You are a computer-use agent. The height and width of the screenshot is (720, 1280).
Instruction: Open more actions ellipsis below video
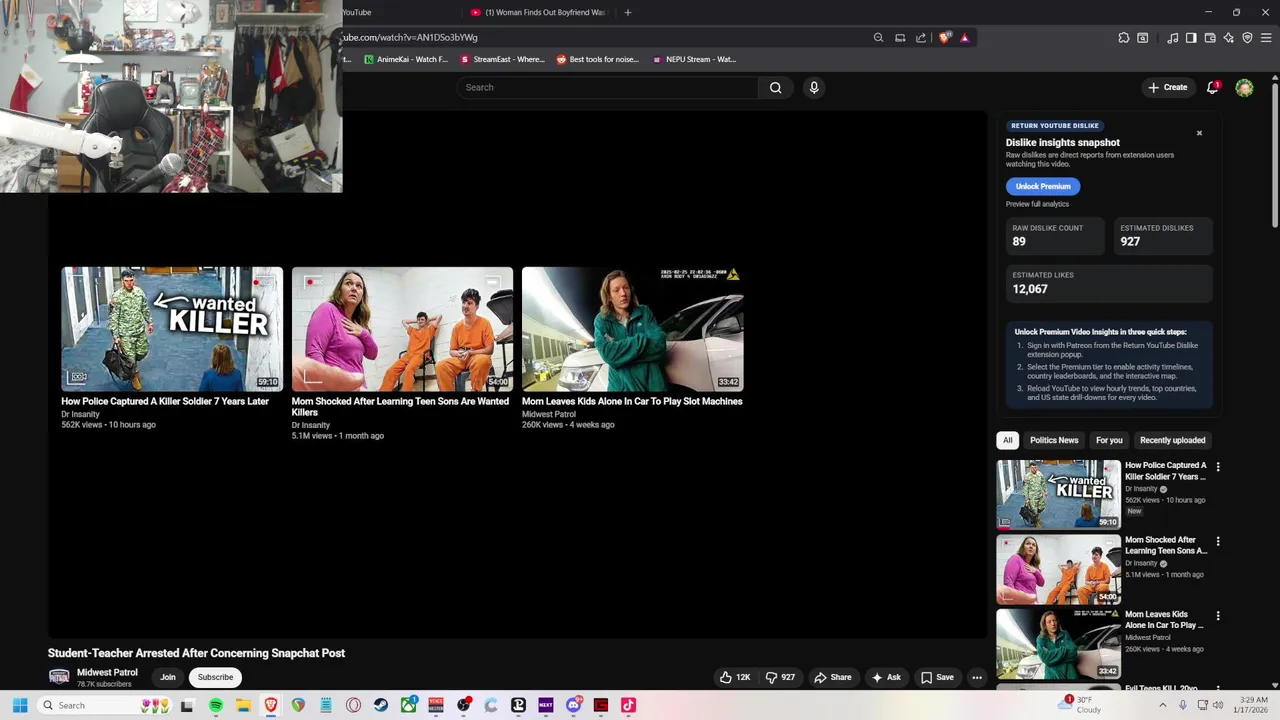coord(977,677)
